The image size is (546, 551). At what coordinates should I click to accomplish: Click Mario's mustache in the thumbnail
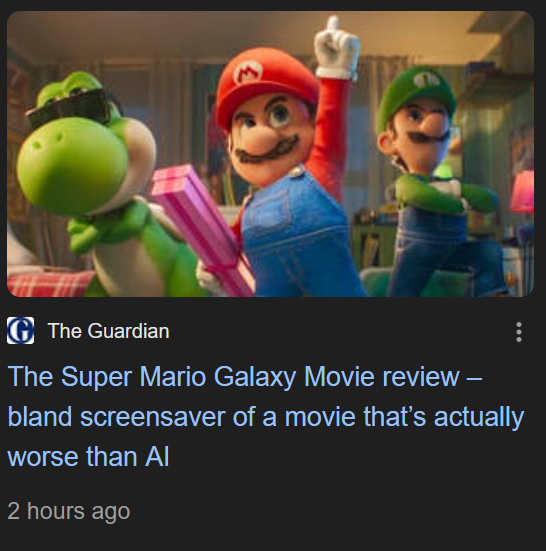(x=267, y=151)
